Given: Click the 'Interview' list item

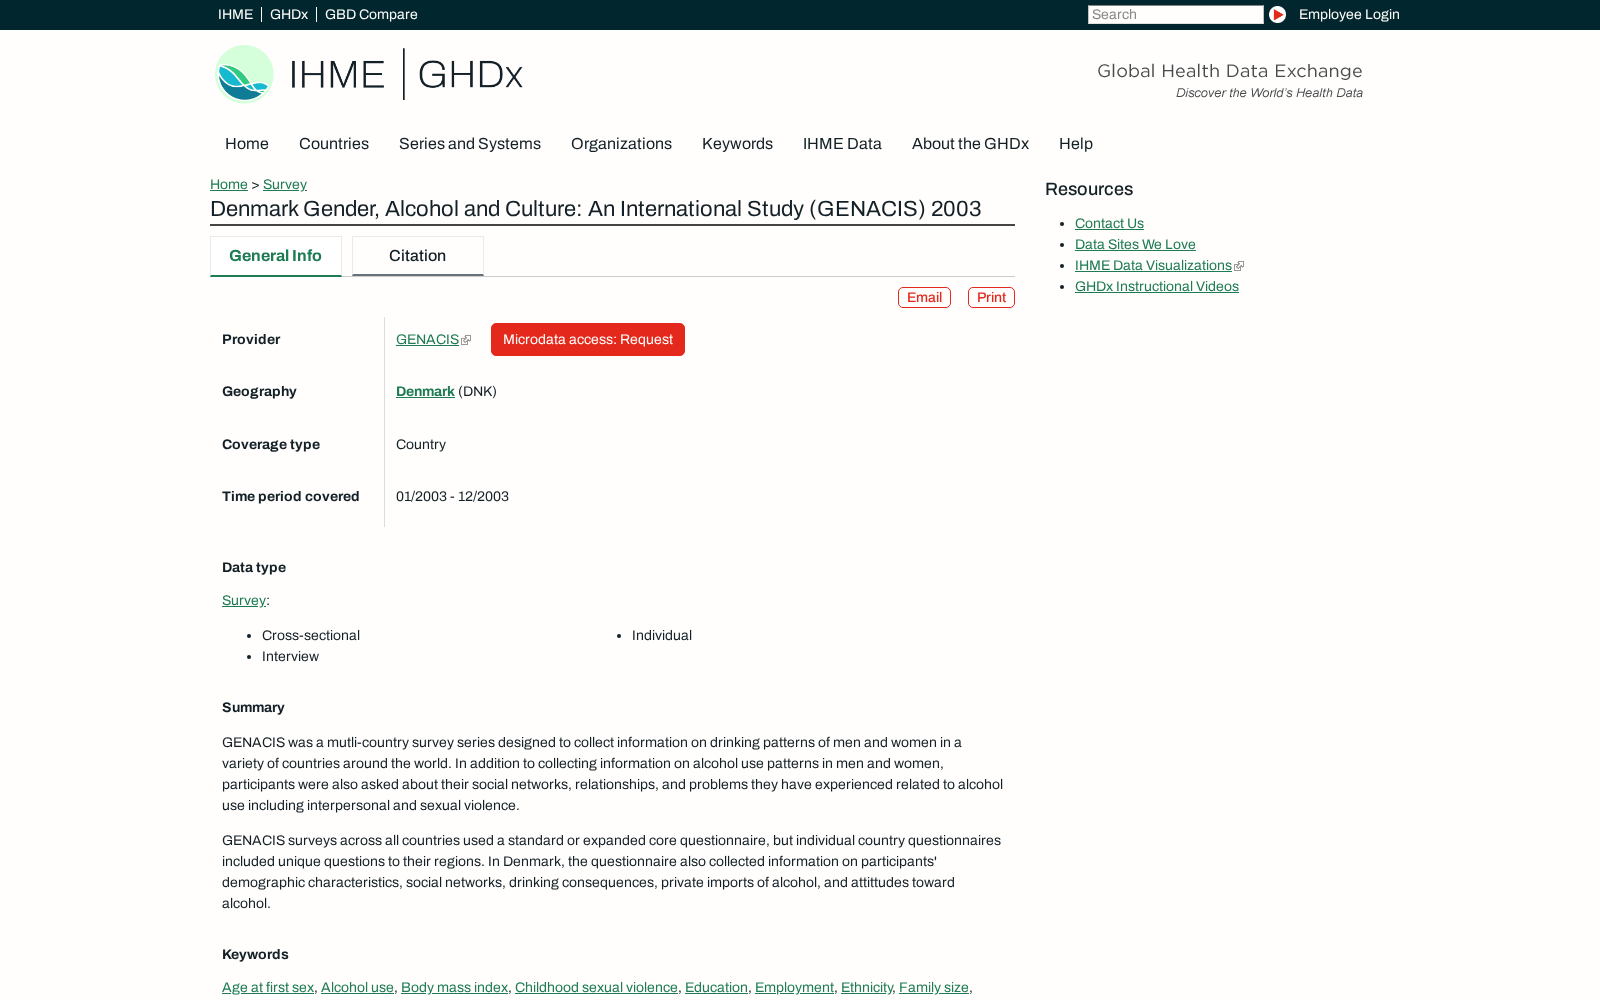Looking at the screenshot, I should [x=290, y=656].
